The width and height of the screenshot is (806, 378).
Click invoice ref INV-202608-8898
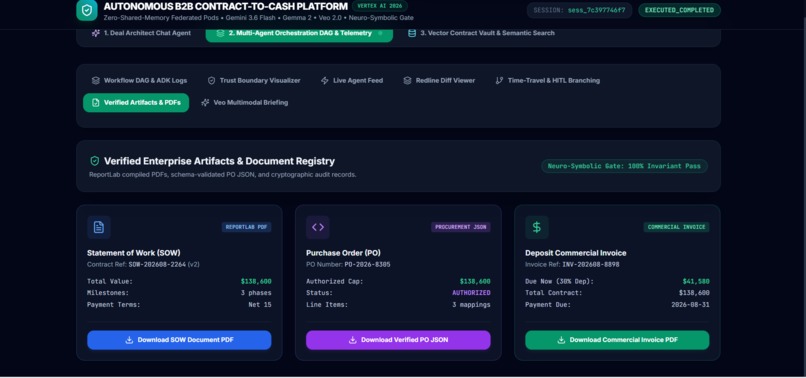[591, 264]
